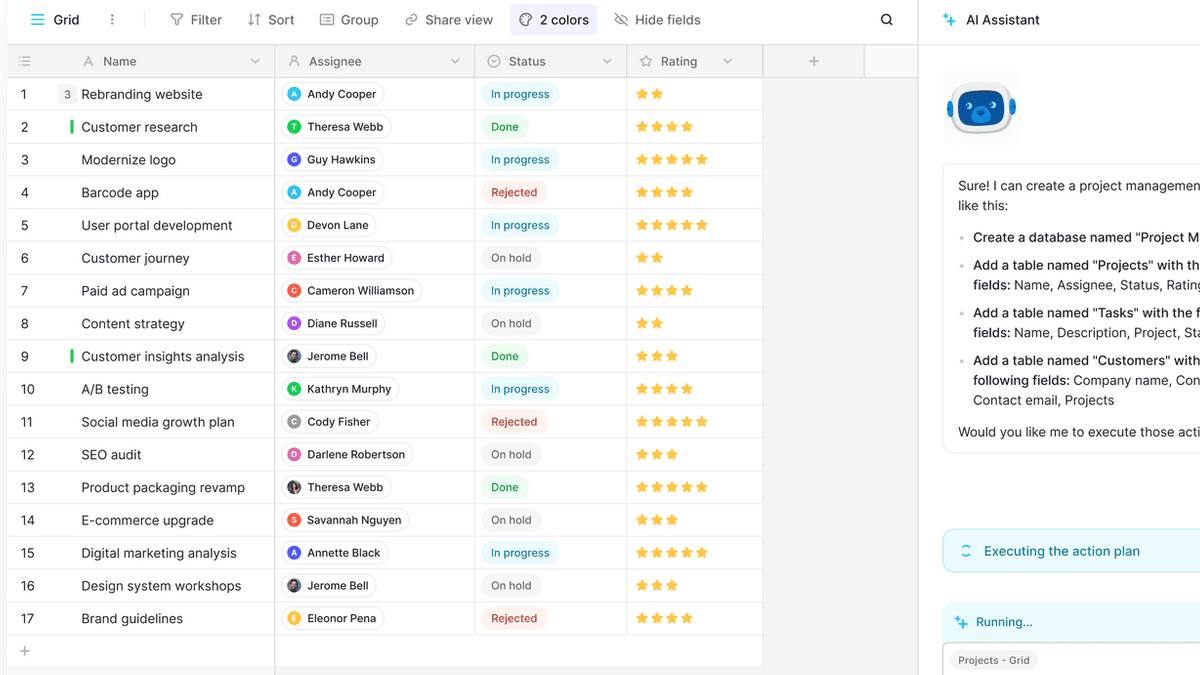The width and height of the screenshot is (1200, 675).
Task: Click the row selector icon in header
Action: point(25,61)
